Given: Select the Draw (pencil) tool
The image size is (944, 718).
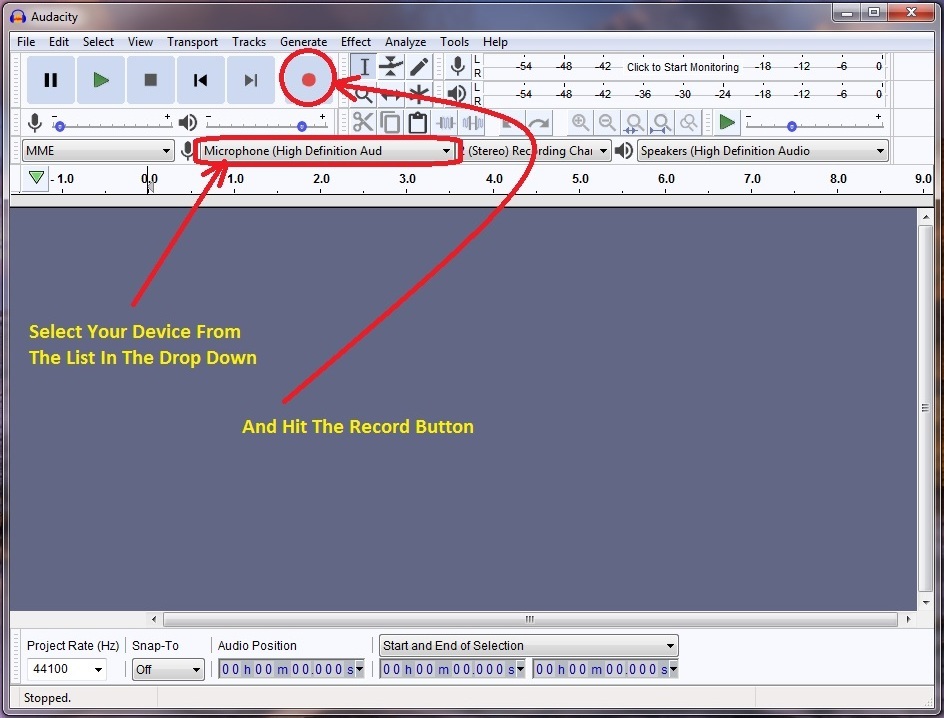Looking at the screenshot, I should point(418,66).
